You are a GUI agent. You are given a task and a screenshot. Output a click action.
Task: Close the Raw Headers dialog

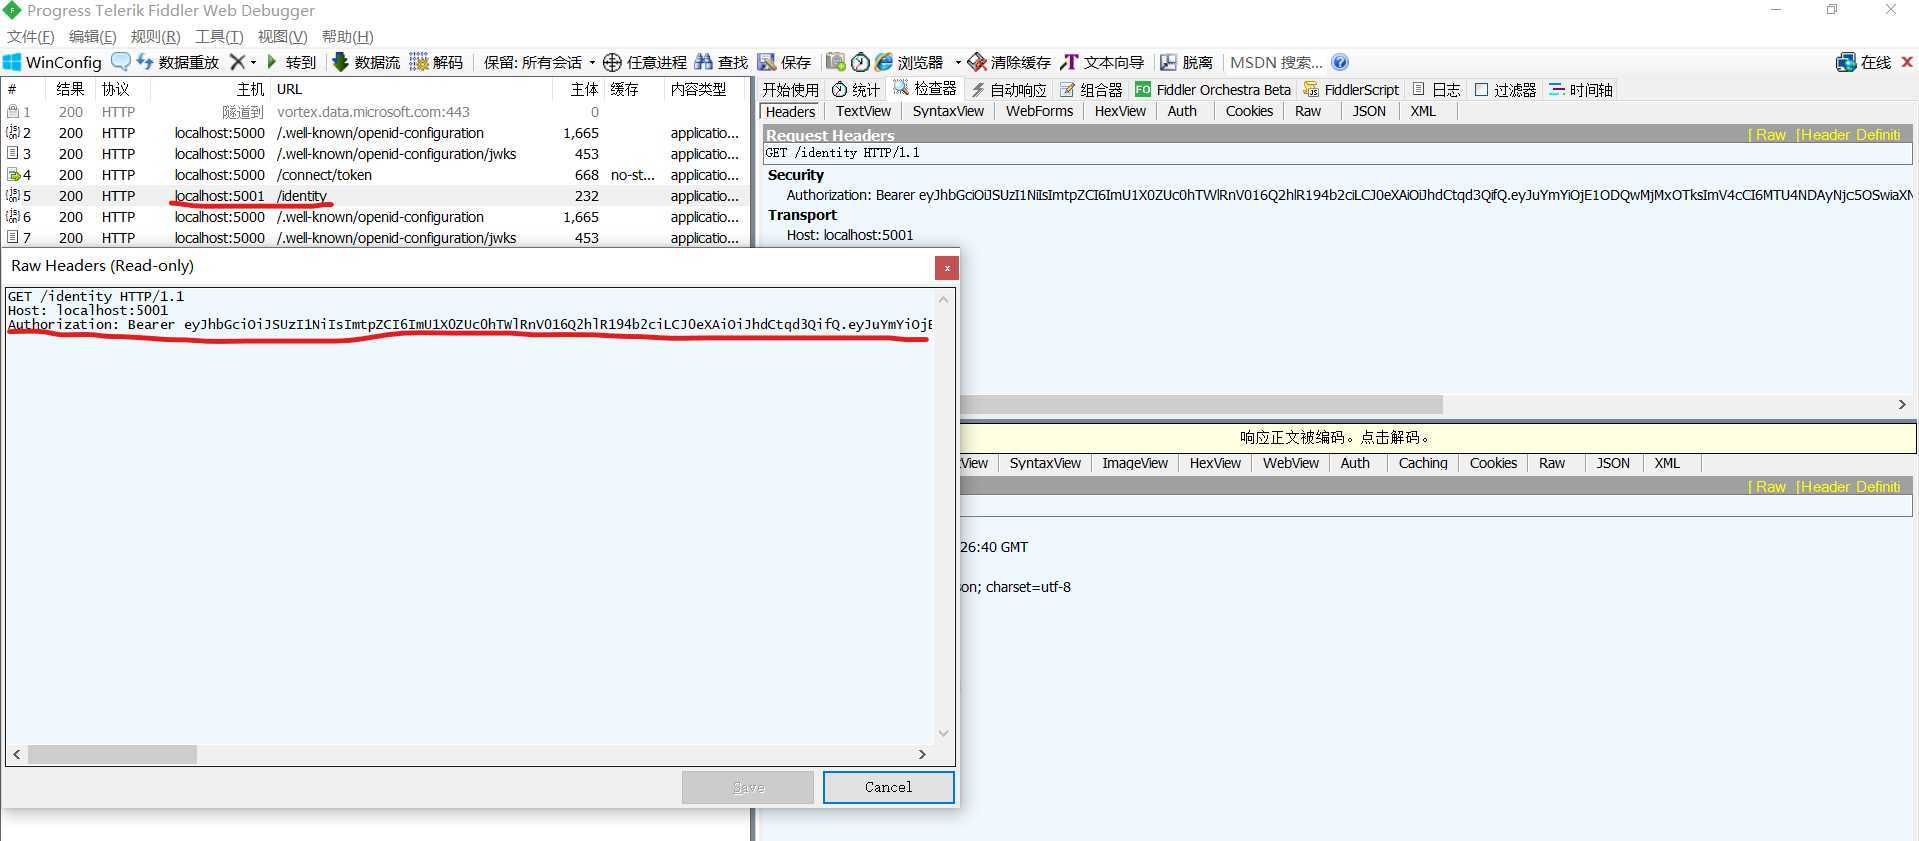[947, 268]
